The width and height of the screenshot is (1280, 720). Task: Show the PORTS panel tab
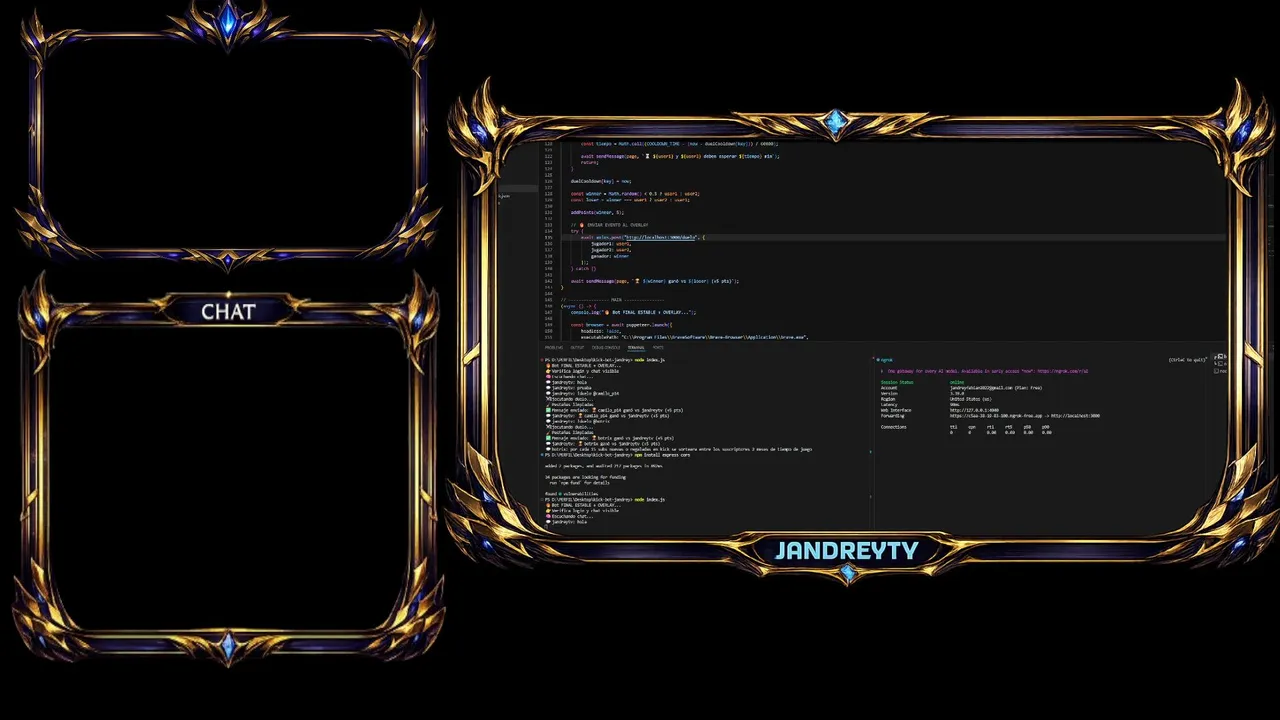click(658, 347)
